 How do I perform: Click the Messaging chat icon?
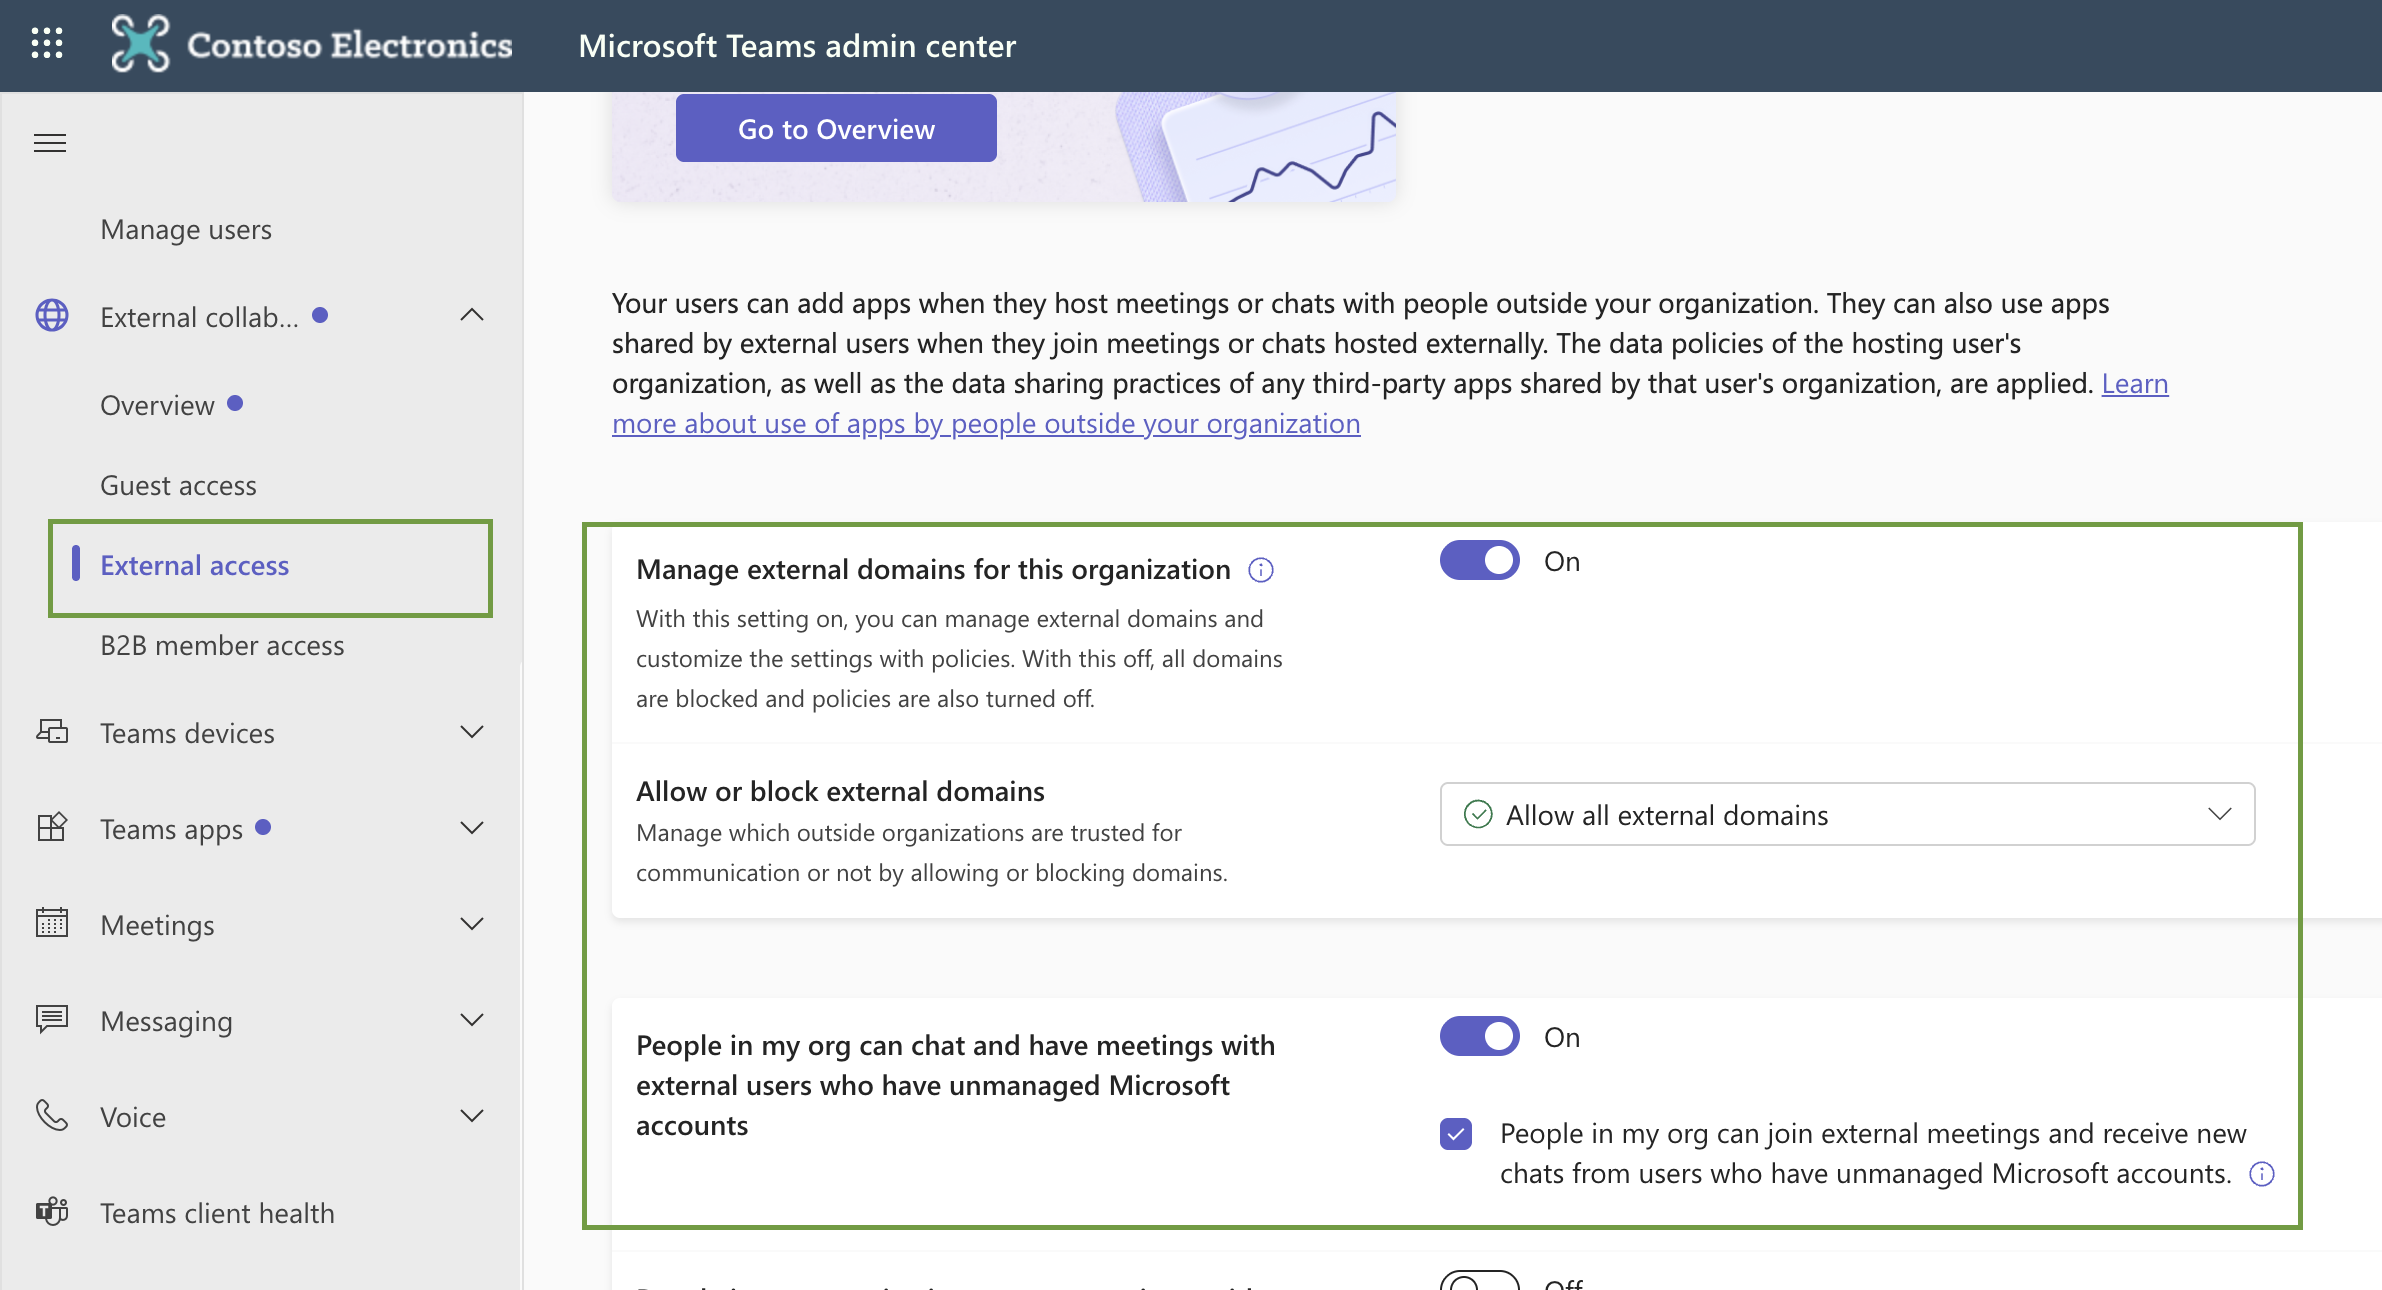tap(52, 1019)
